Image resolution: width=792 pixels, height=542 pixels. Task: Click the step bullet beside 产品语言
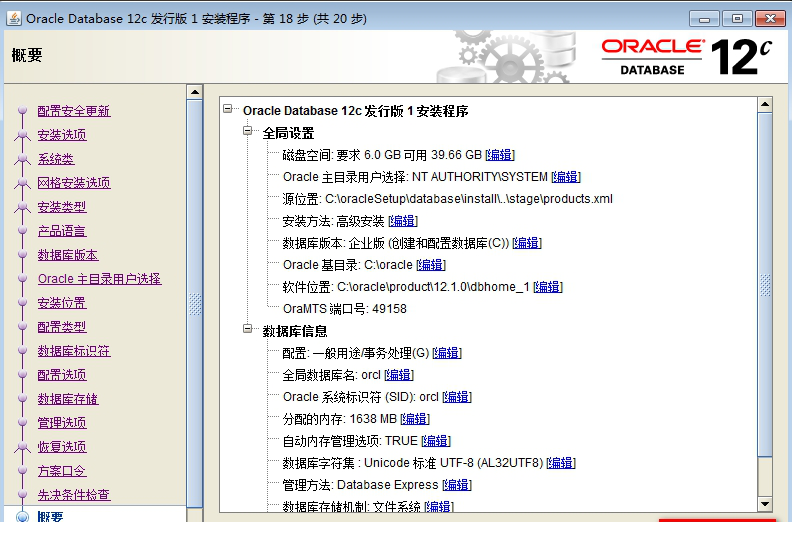point(22,230)
